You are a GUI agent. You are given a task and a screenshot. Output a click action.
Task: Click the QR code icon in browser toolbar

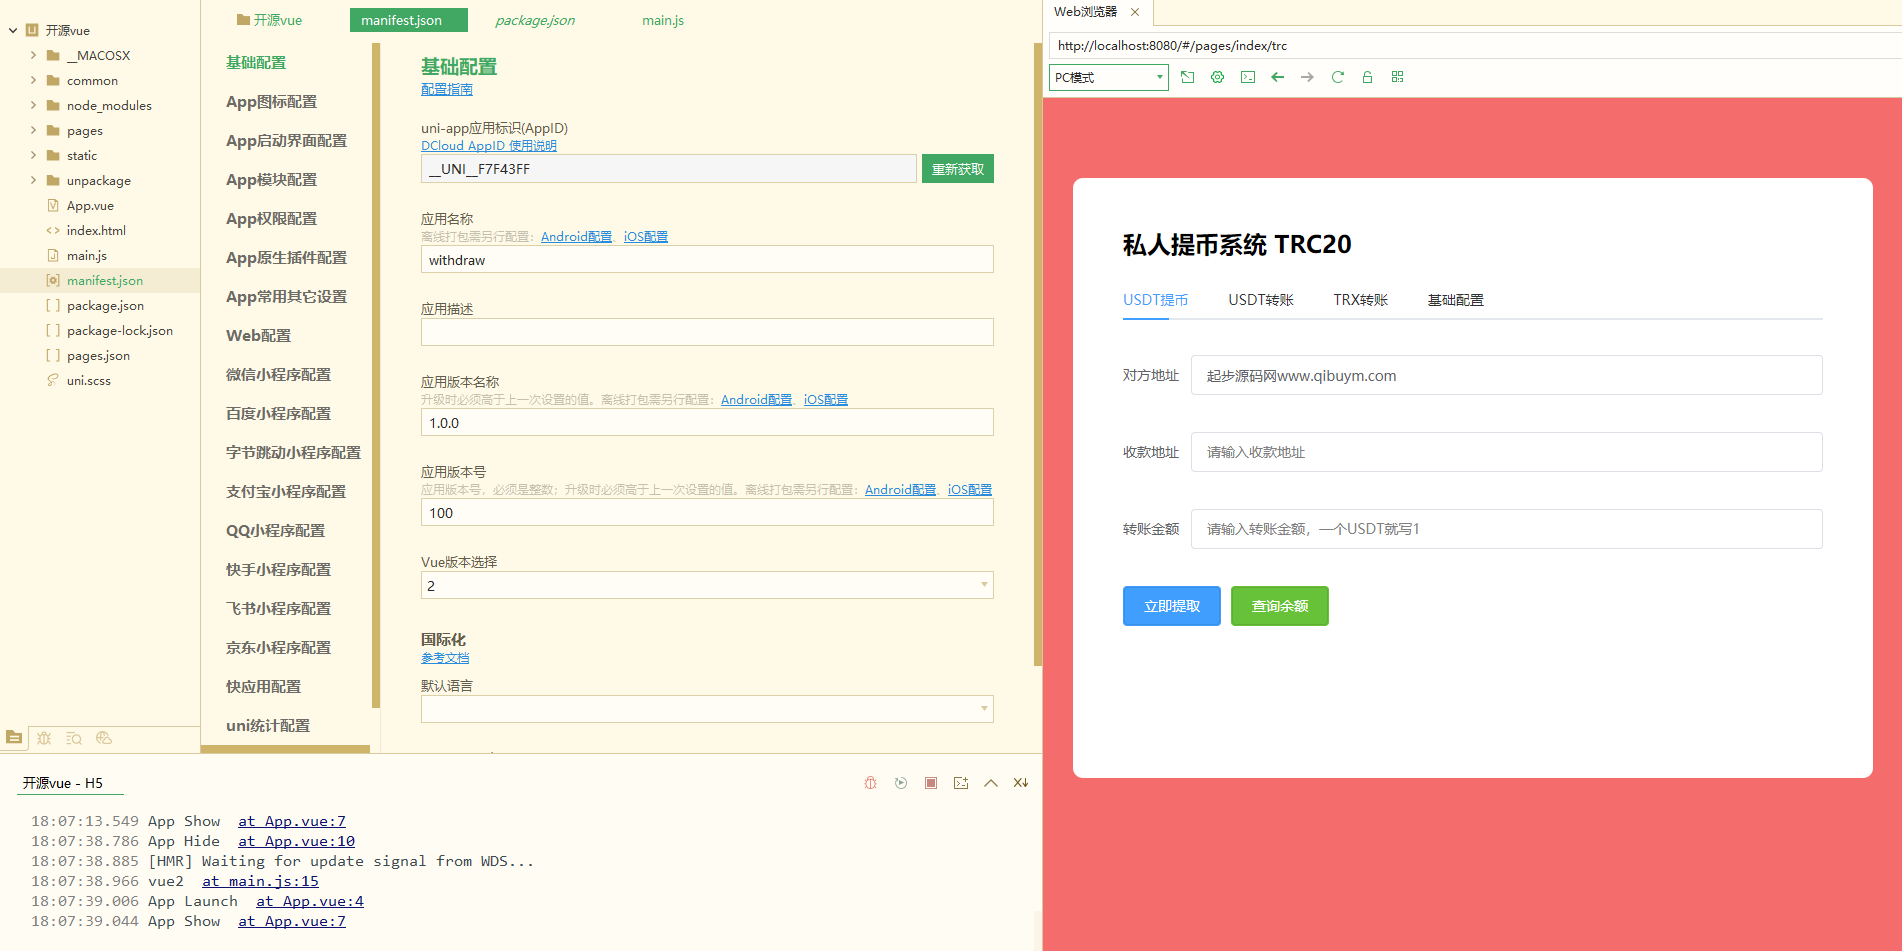[x=1397, y=77]
